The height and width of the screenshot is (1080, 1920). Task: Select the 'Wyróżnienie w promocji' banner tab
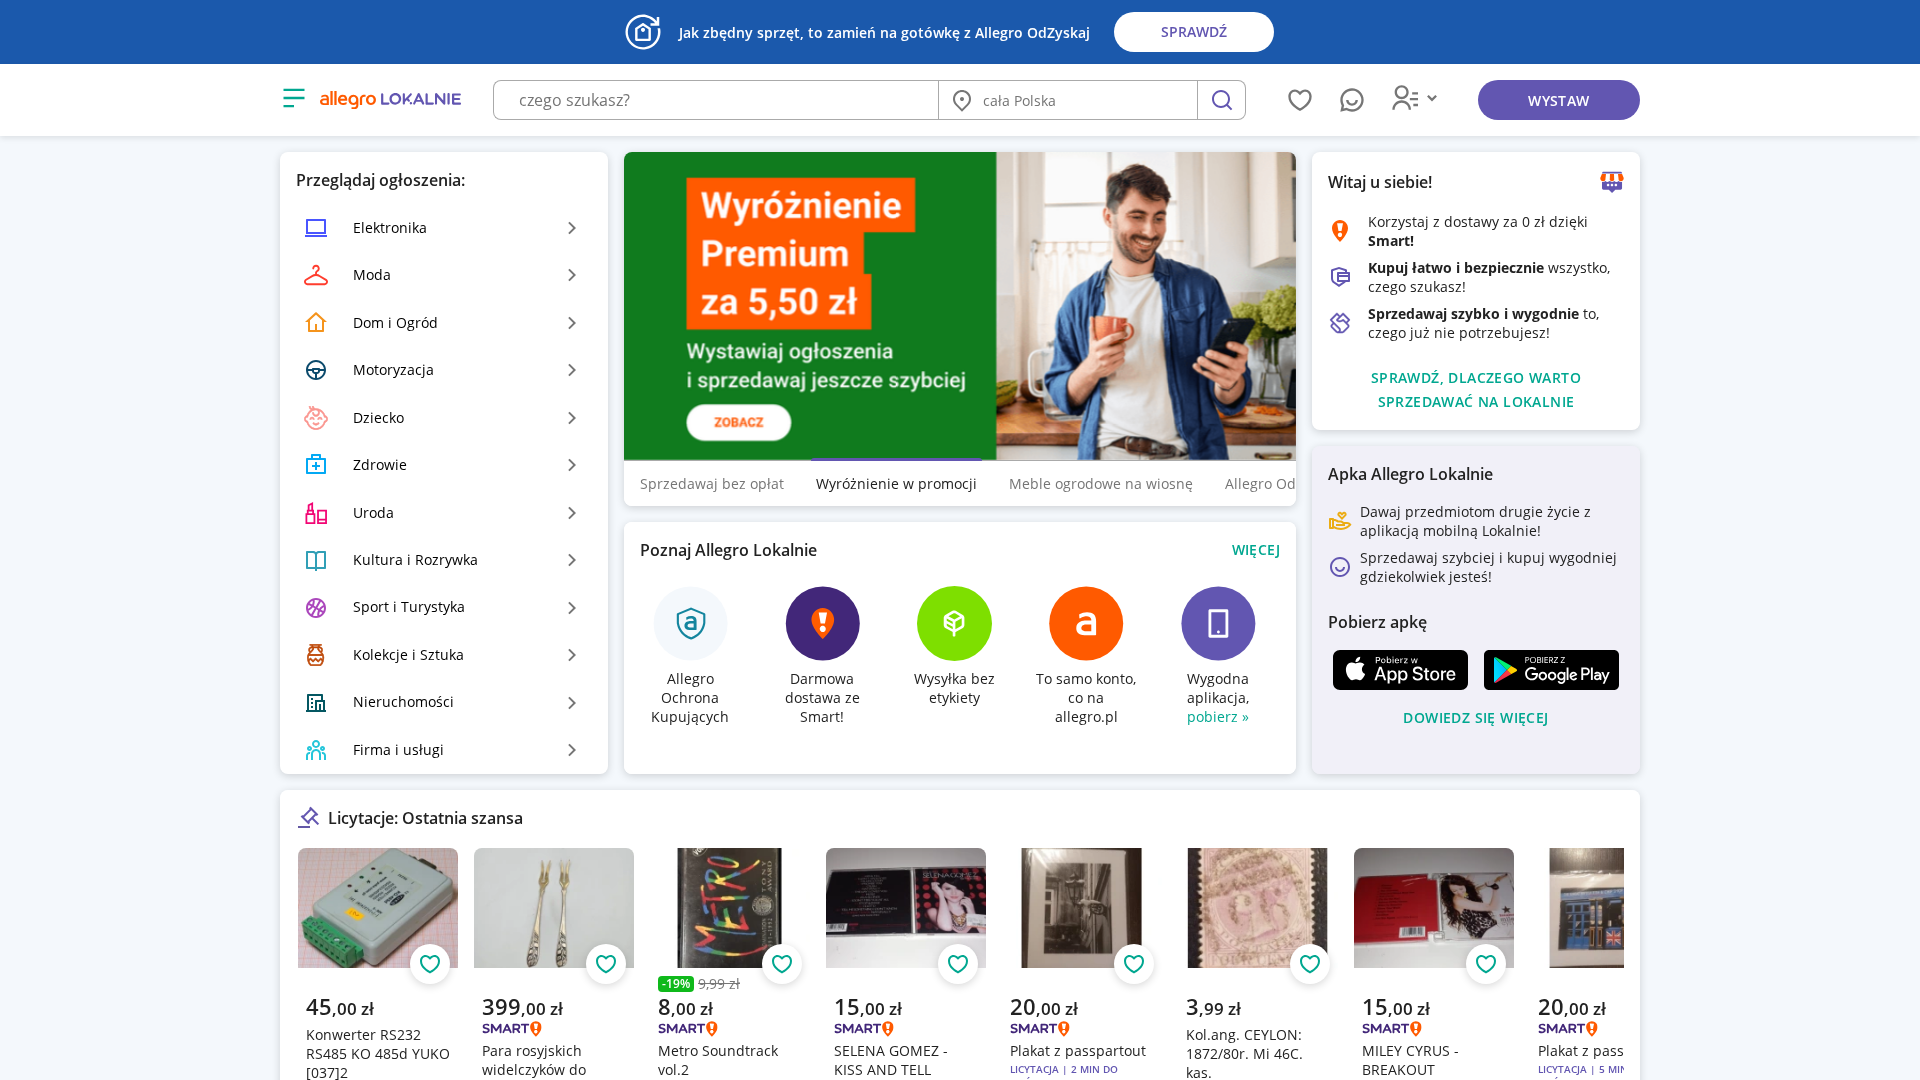[896, 484]
